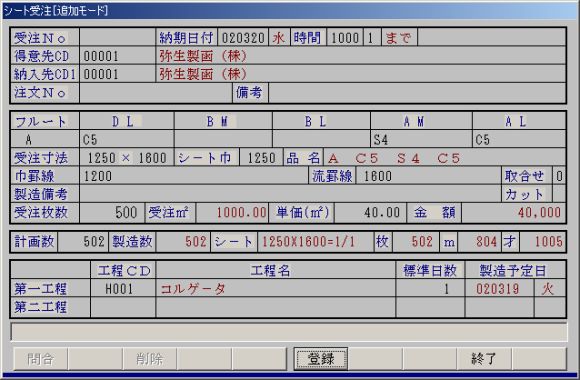Image resolution: width=580 pixels, height=380 pixels.
Task: Click the 終了 exit button
Action: coord(484,359)
